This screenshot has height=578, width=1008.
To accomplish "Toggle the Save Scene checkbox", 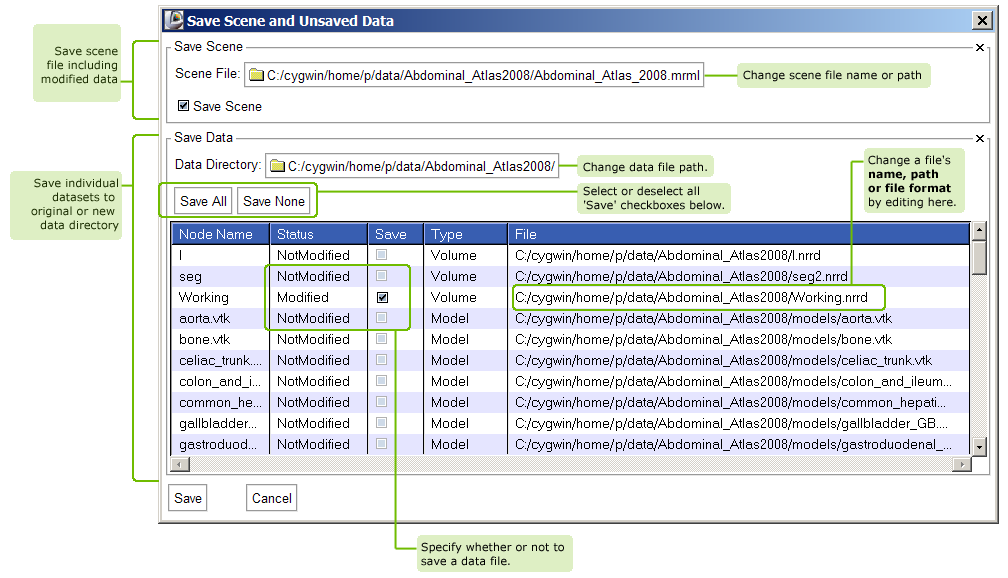I will pos(183,106).
